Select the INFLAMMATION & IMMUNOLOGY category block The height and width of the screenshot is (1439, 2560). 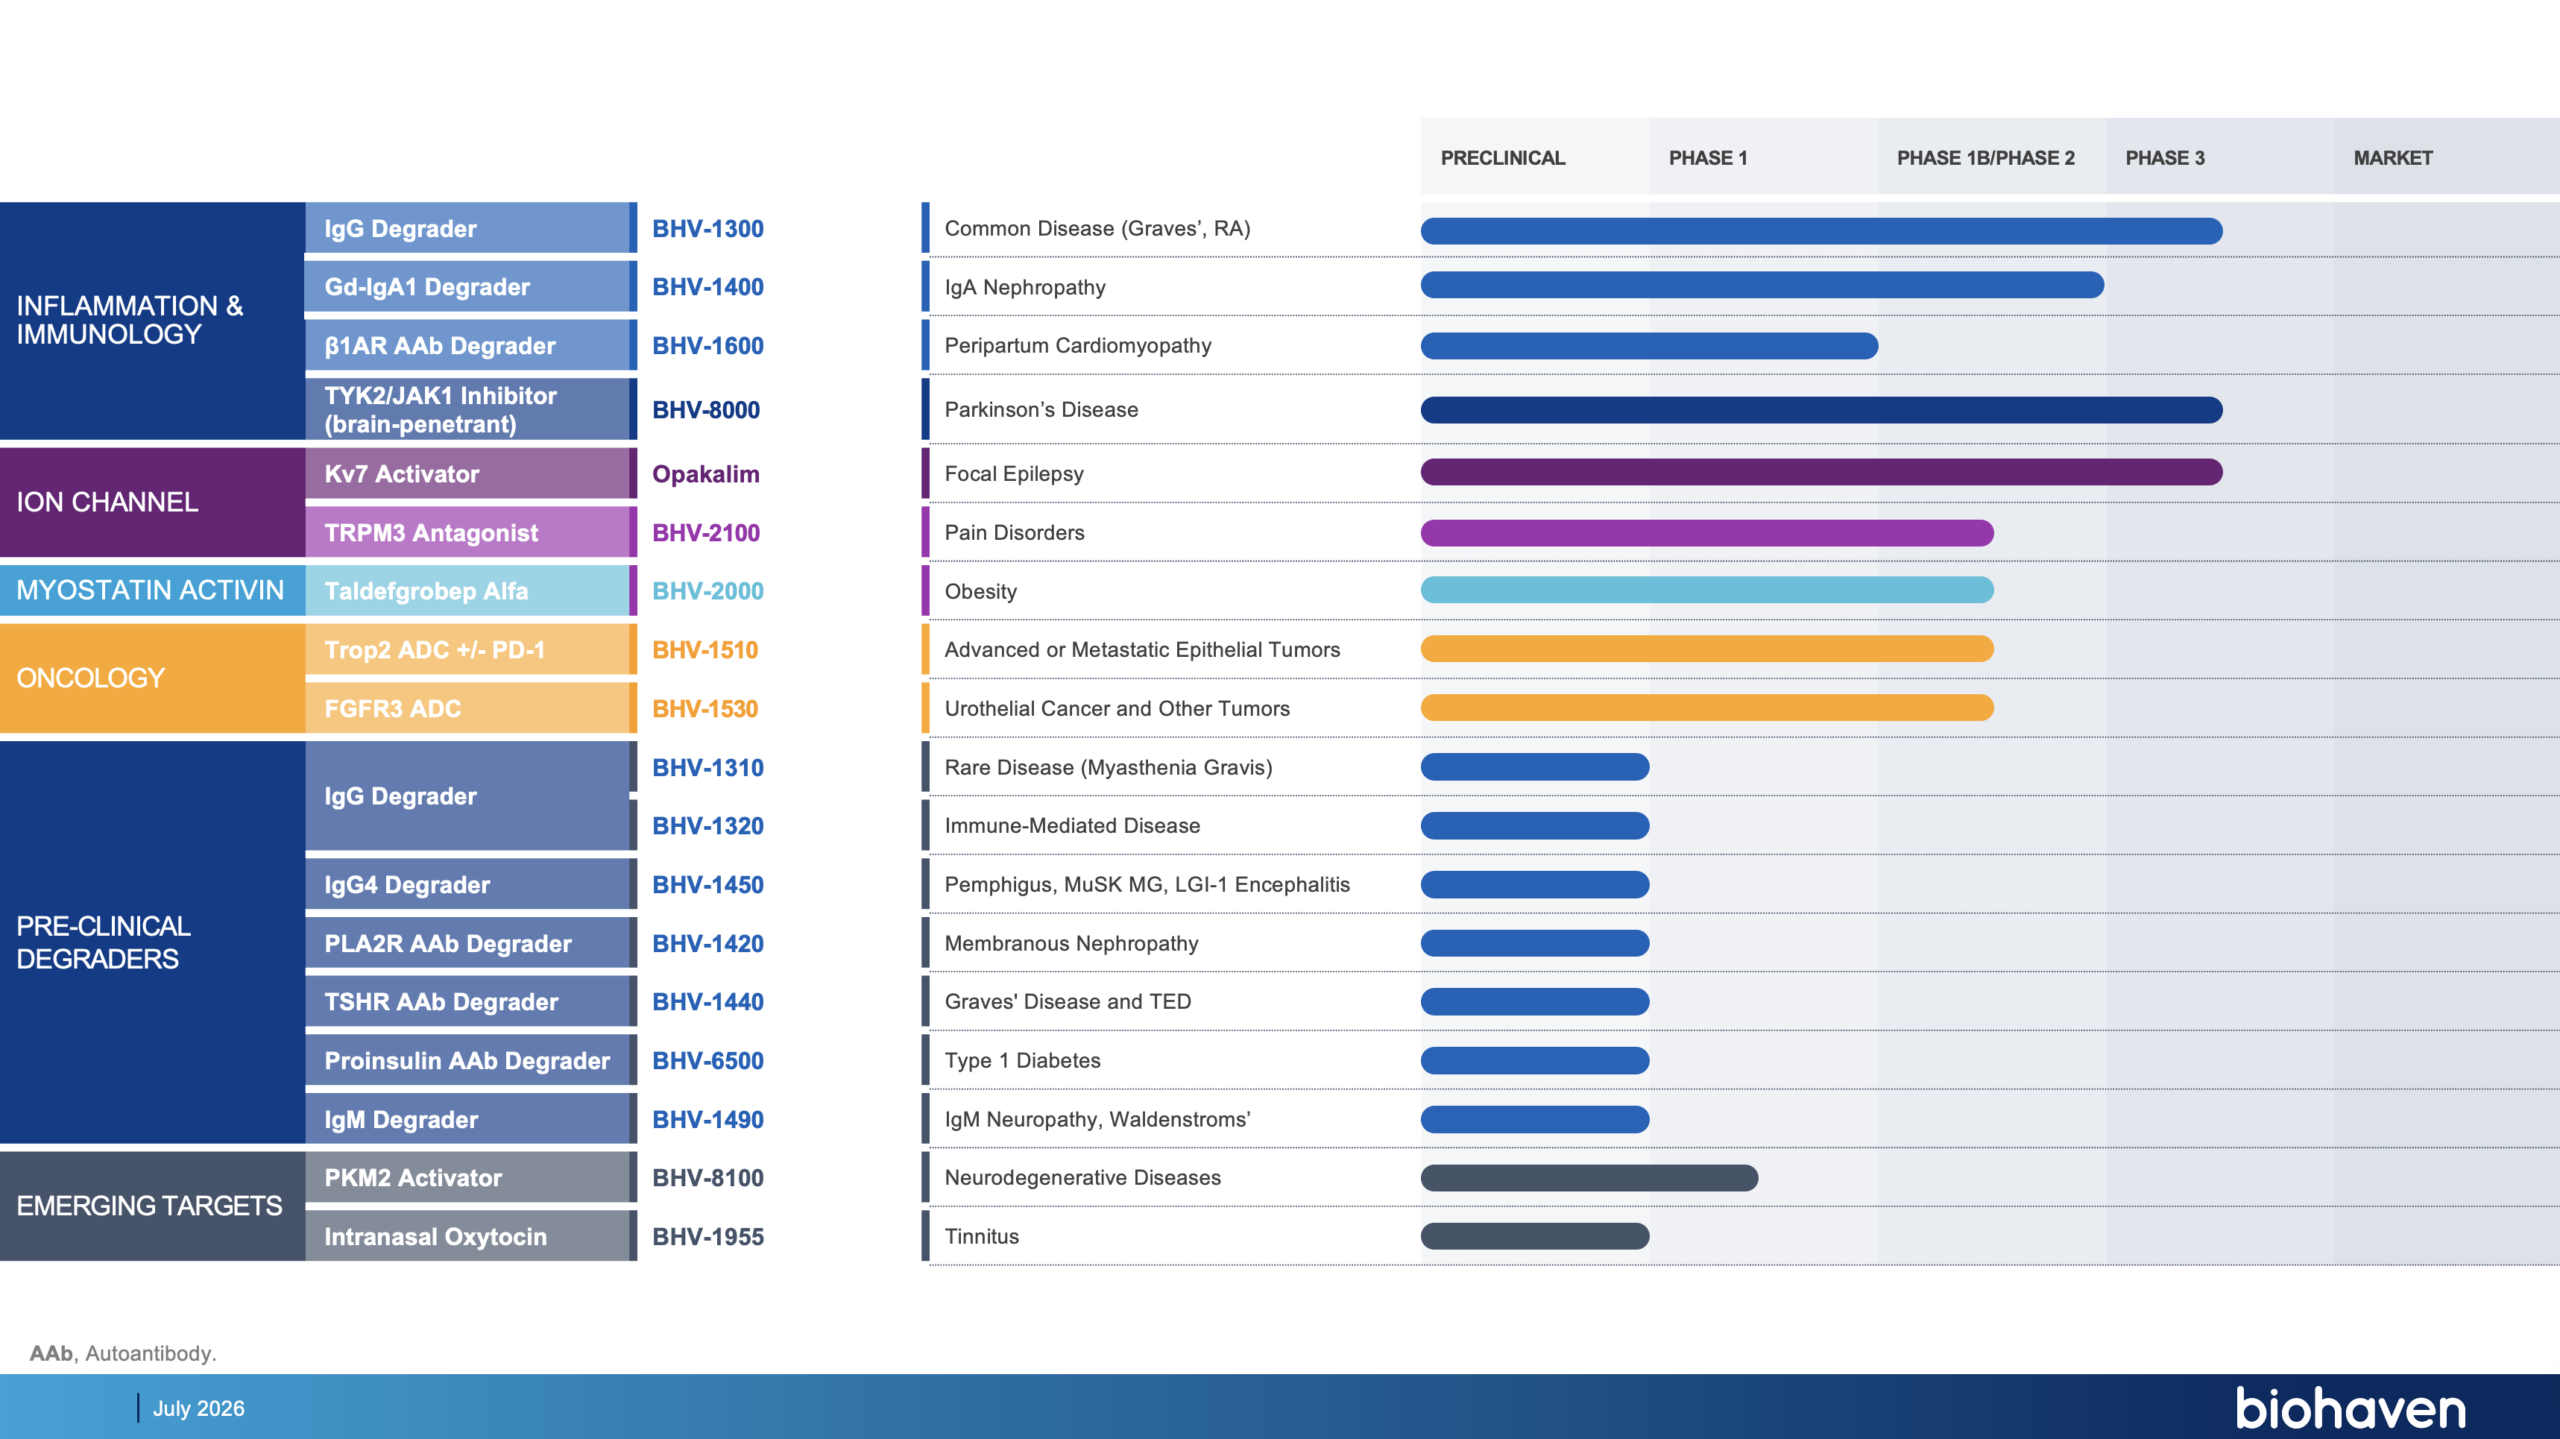coord(152,320)
